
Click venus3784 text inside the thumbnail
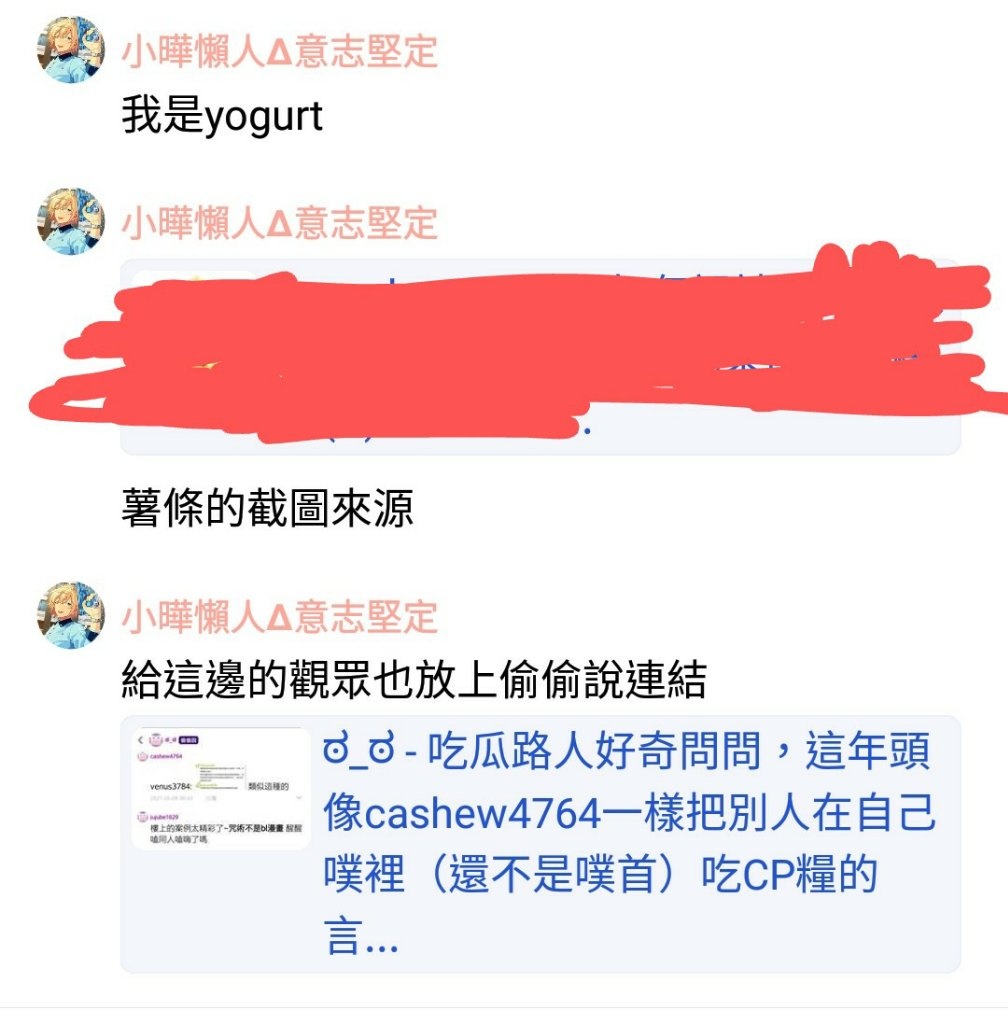point(170,786)
